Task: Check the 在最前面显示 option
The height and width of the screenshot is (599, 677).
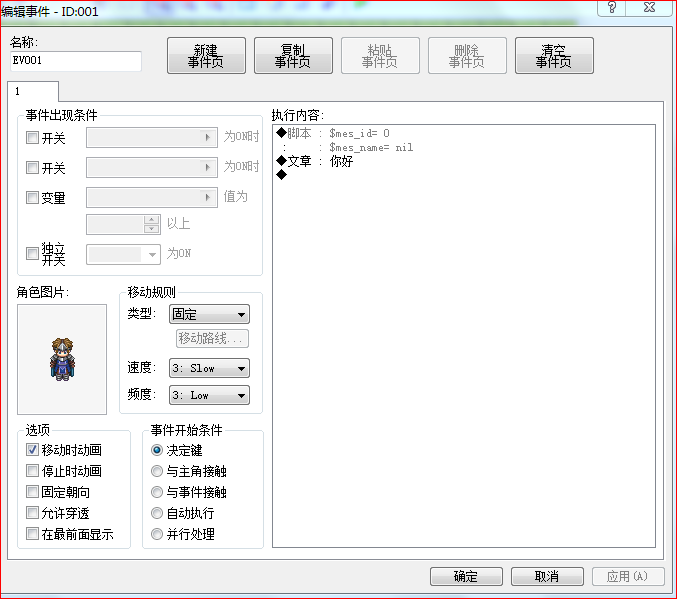Action: (x=32, y=534)
